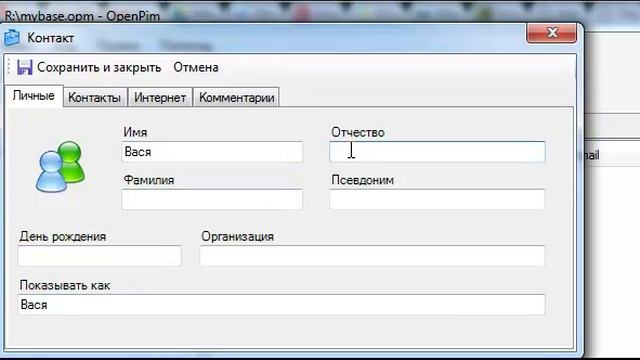Click the contact avatar picture

(x=60, y=167)
